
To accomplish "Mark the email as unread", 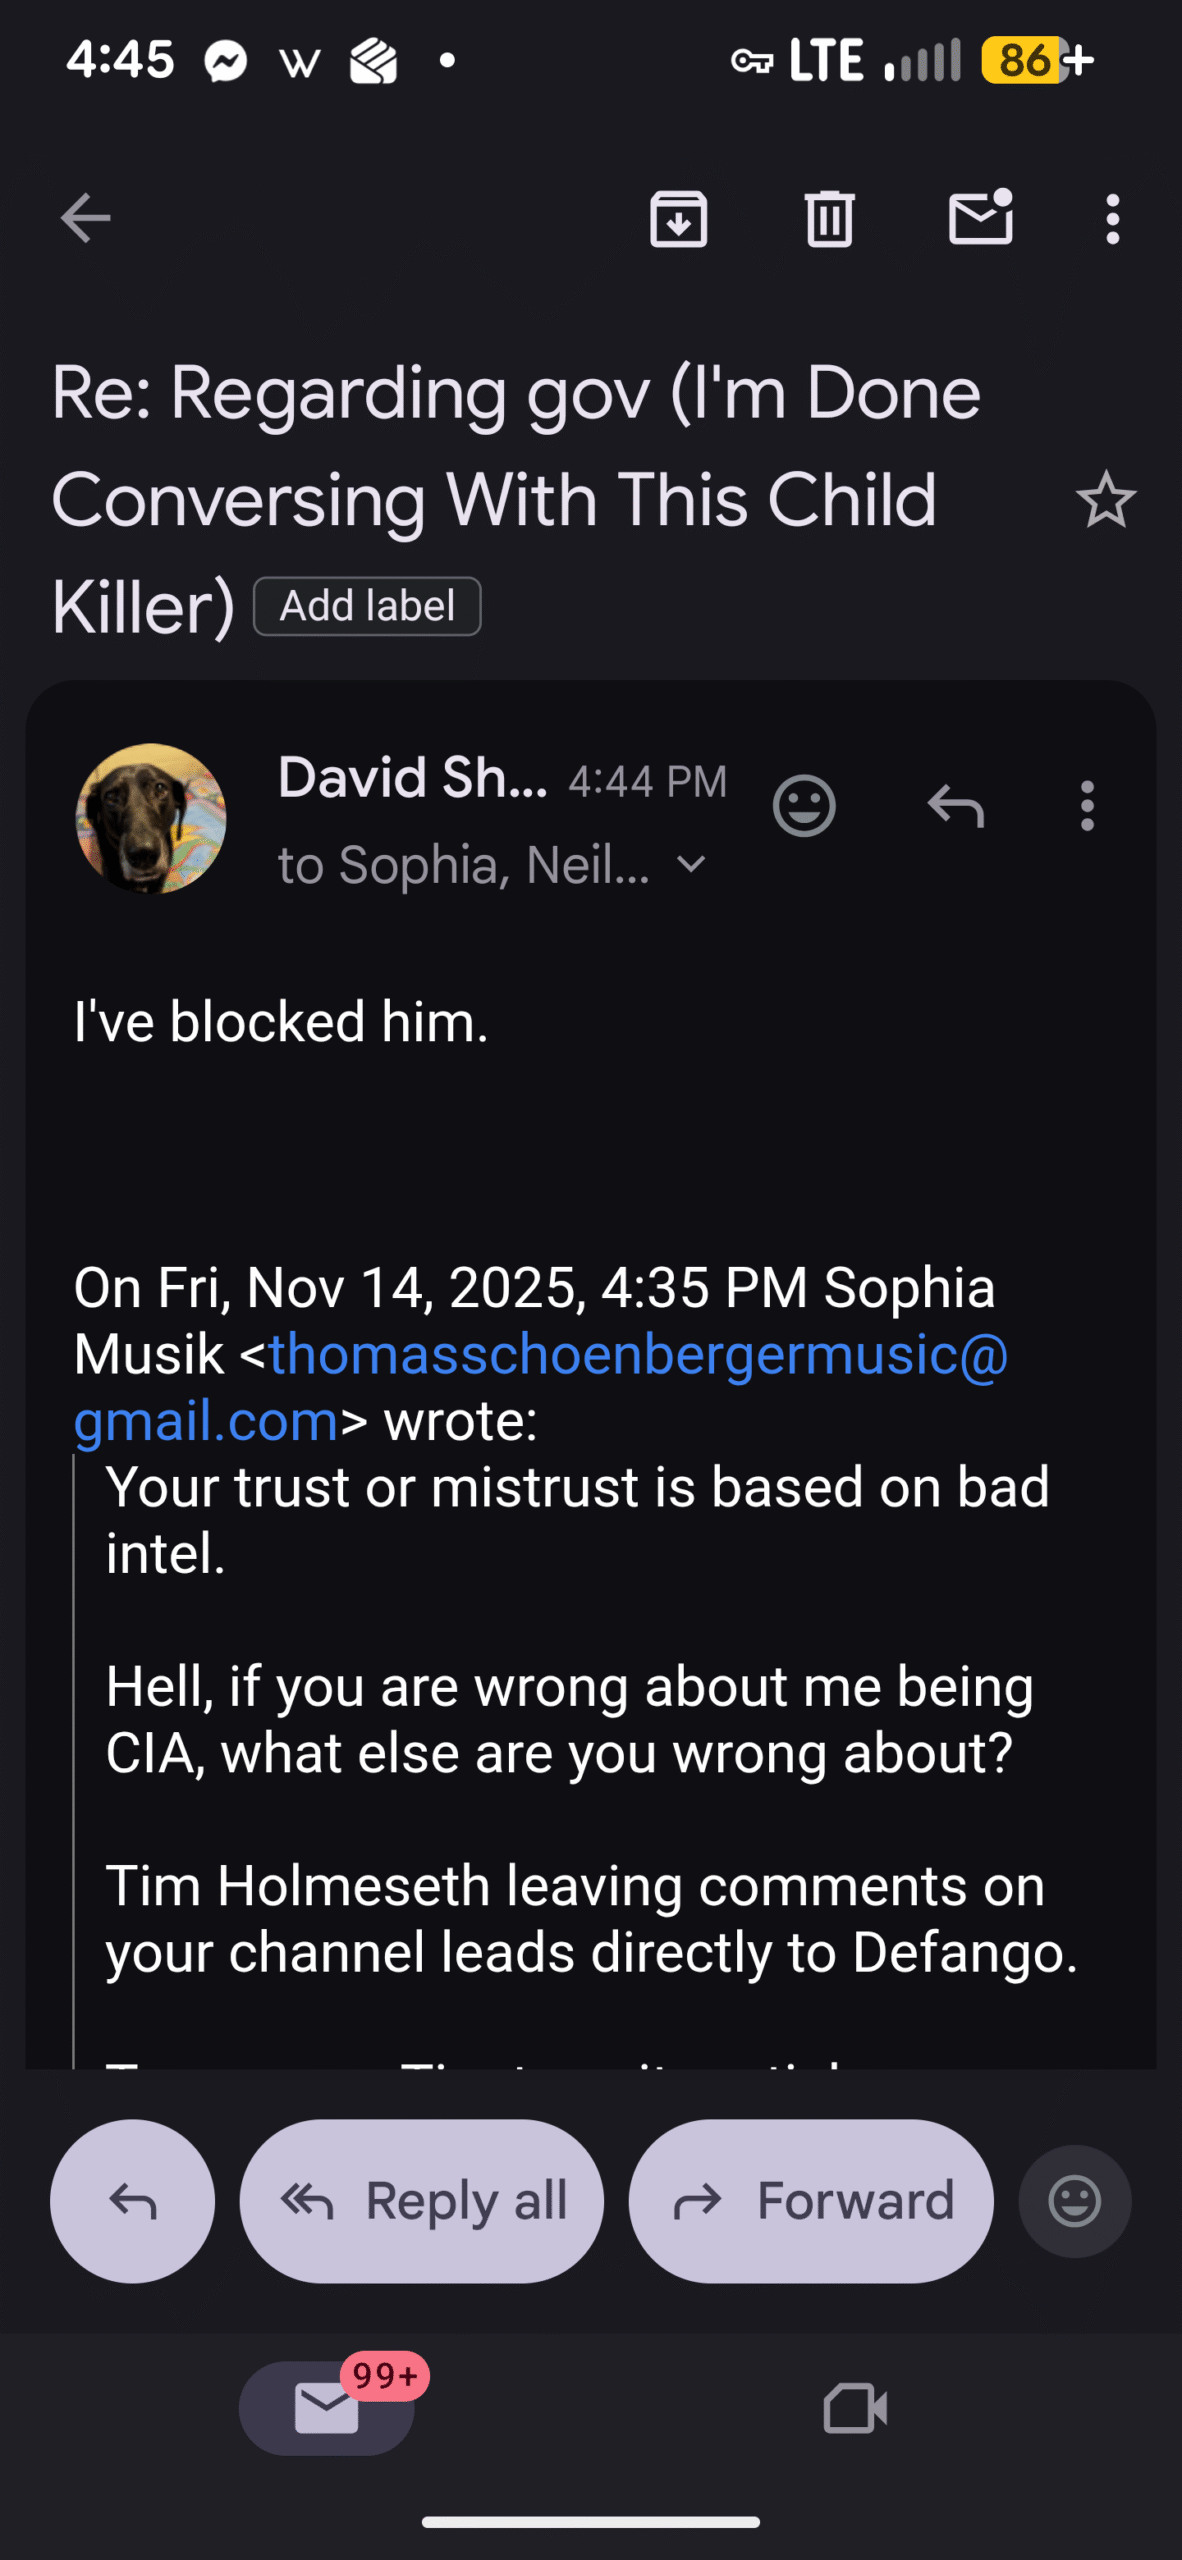I will [x=980, y=218].
